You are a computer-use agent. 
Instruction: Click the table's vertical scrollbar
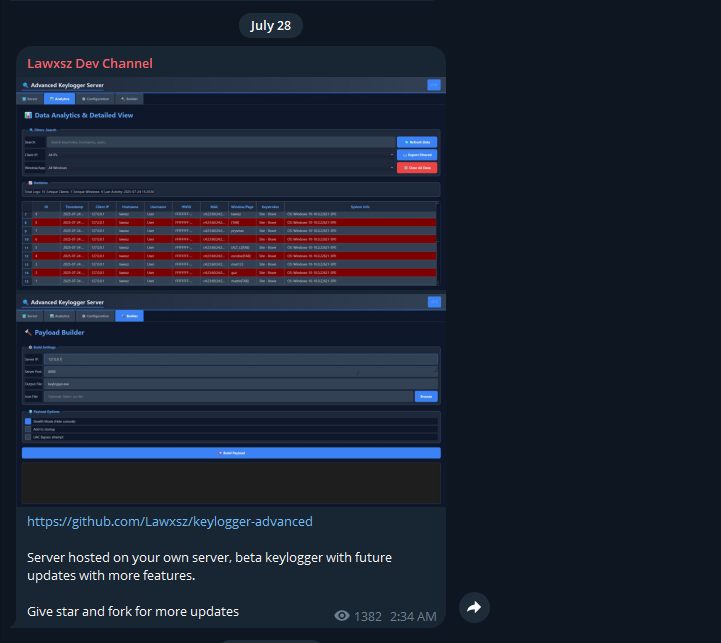(438, 243)
